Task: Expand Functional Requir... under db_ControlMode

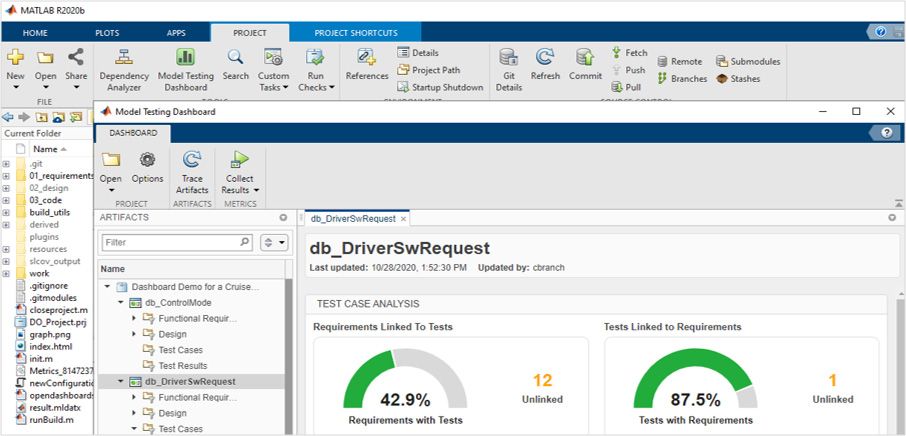Action: coord(134,318)
